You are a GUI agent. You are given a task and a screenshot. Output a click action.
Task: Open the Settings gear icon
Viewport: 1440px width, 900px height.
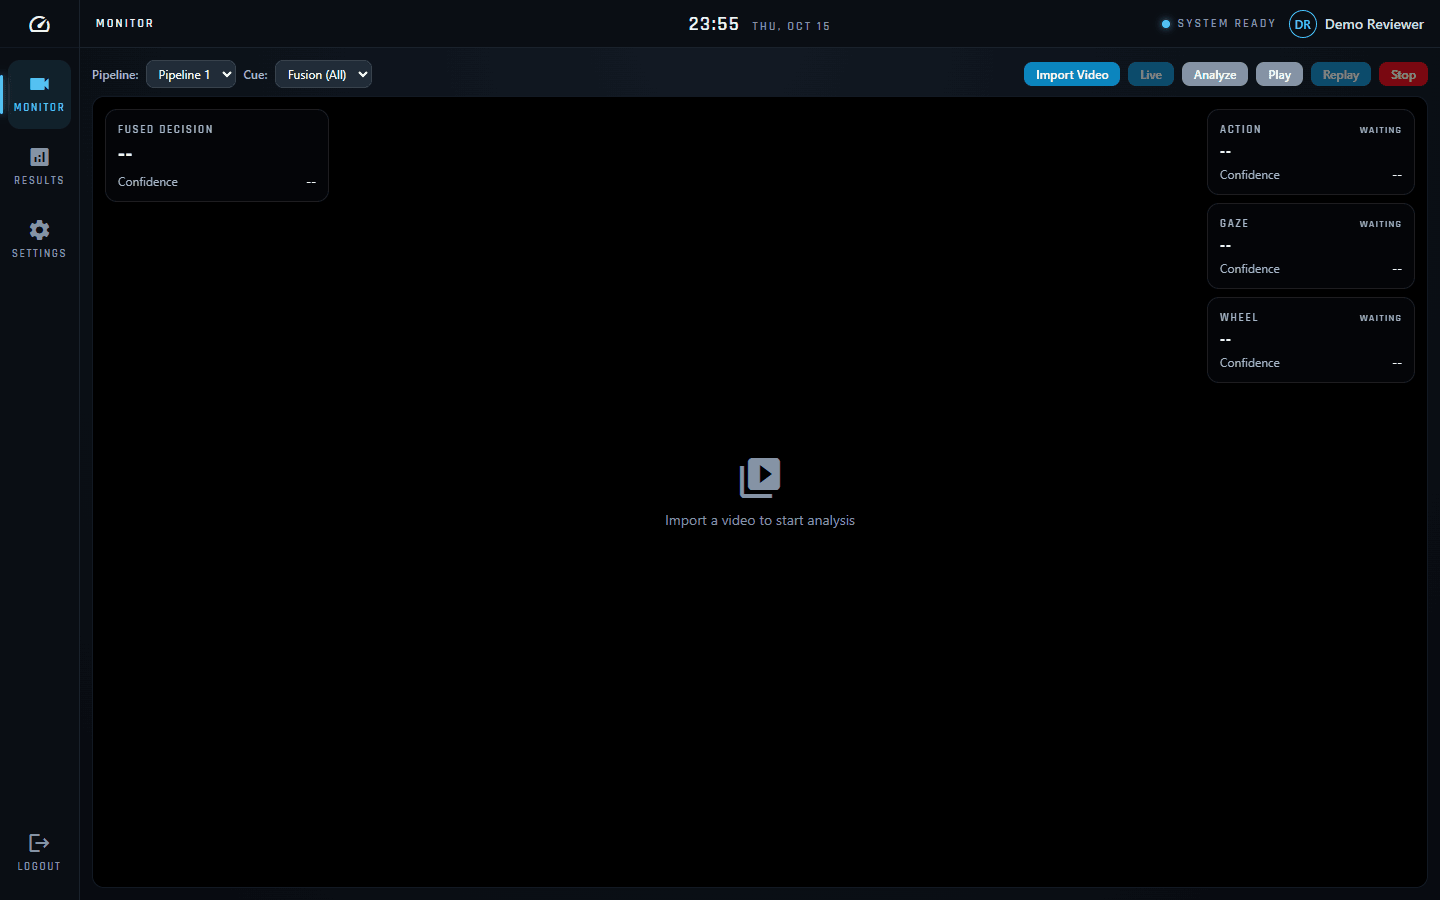pos(39,230)
